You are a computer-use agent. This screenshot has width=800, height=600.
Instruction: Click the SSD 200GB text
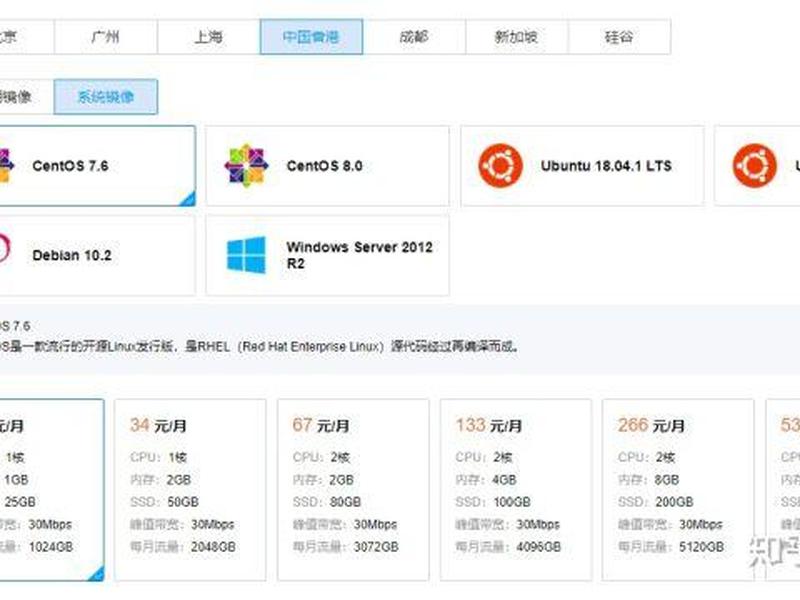click(656, 502)
